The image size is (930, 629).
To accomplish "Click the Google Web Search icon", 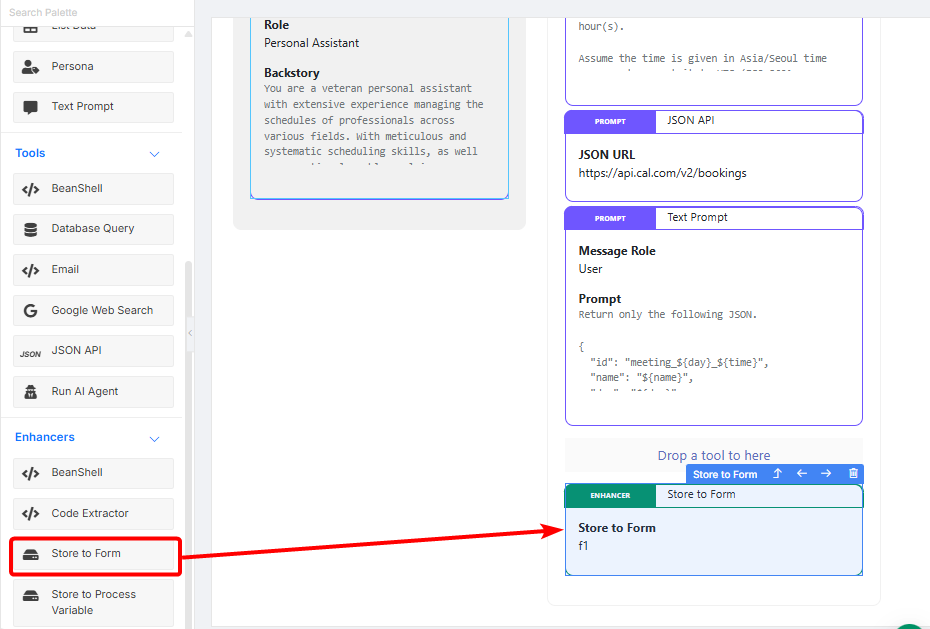I will coord(31,311).
